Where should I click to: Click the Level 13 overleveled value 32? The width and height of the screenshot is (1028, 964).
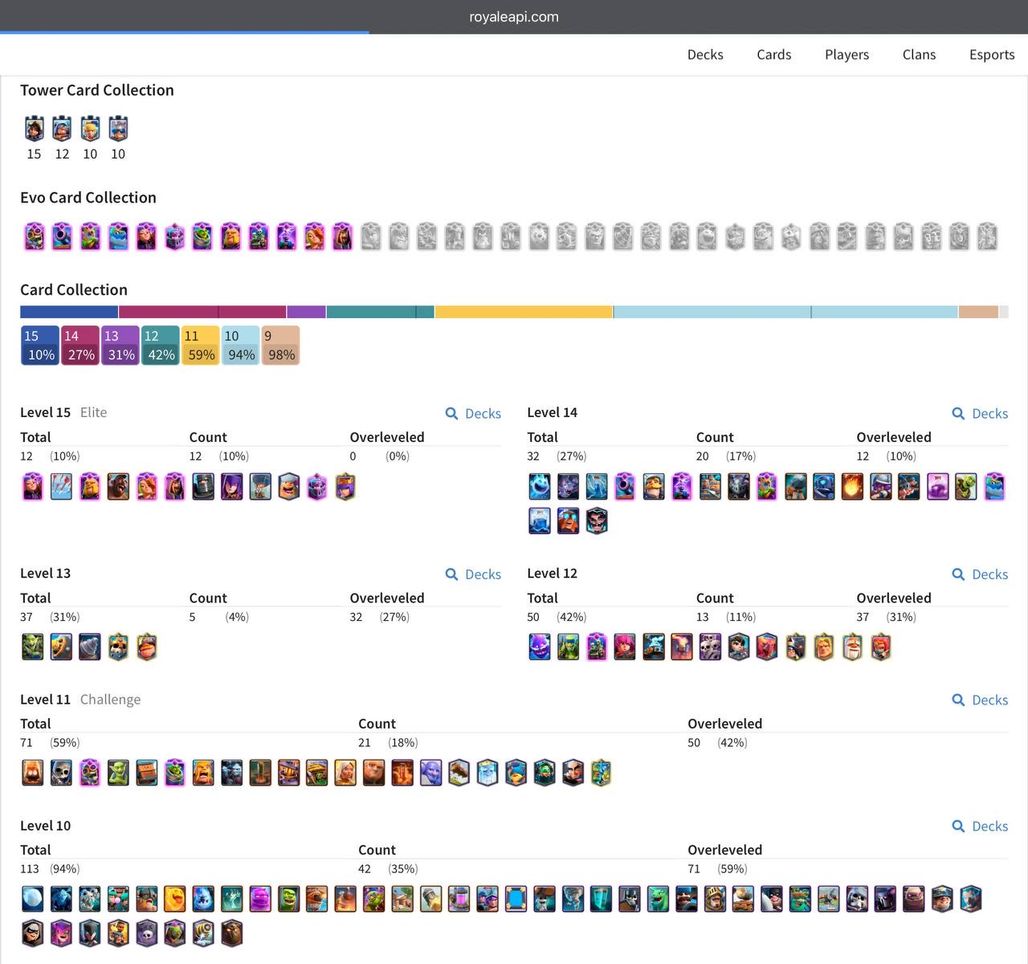point(356,616)
